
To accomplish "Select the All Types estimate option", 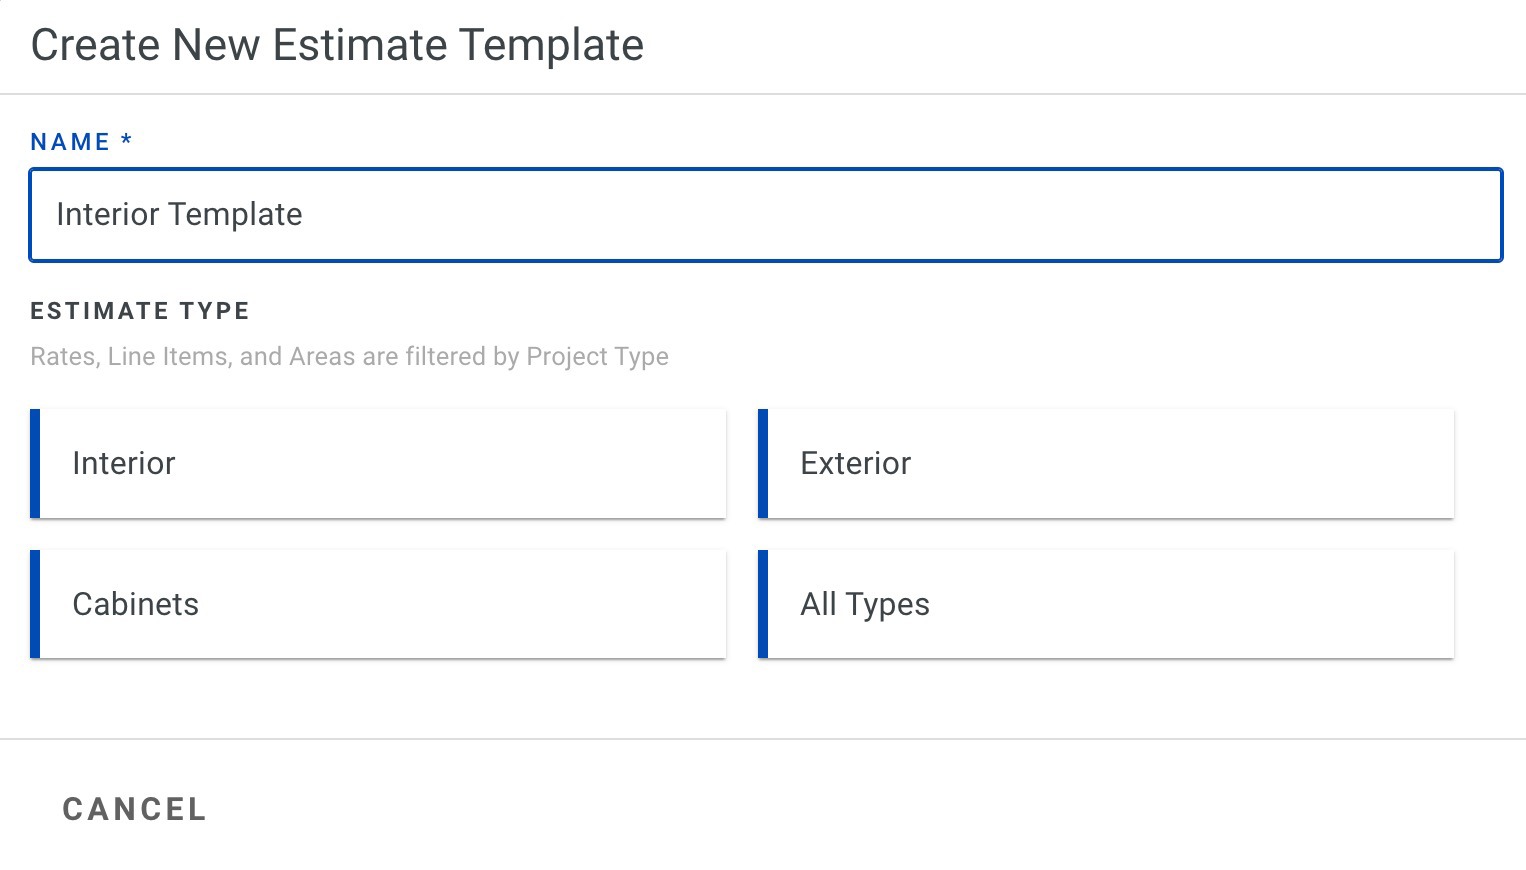I will click(1106, 604).
